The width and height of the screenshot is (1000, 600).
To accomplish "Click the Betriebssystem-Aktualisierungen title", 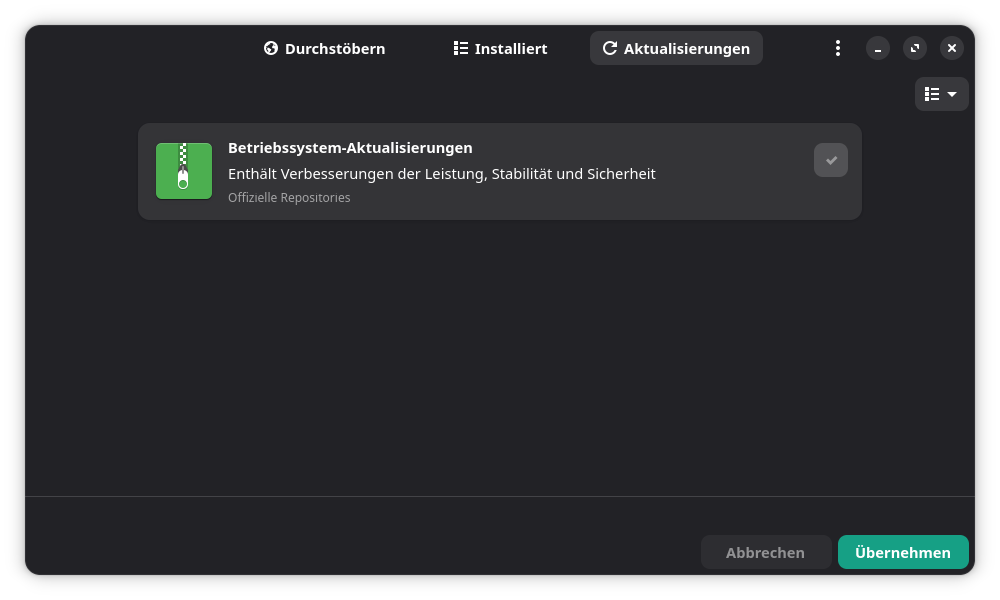I will (350, 148).
